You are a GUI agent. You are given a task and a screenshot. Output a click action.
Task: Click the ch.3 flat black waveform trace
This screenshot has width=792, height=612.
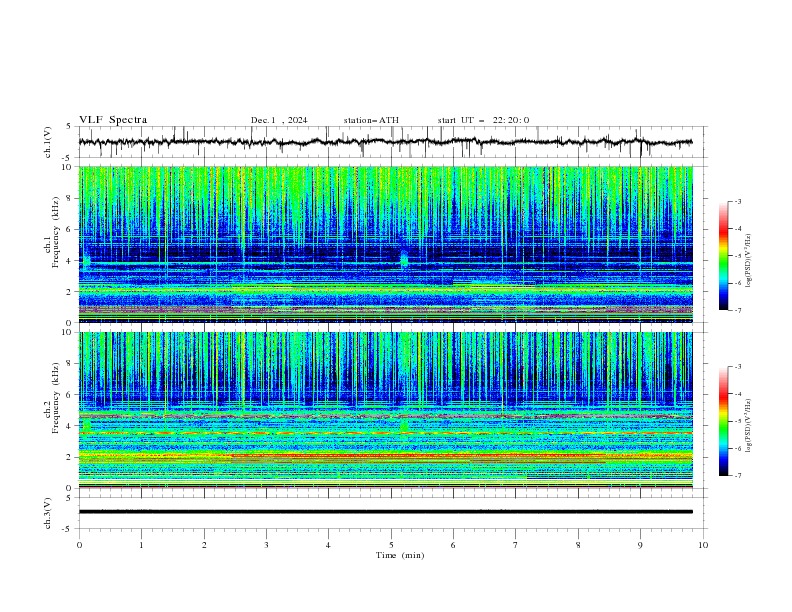[385, 512]
